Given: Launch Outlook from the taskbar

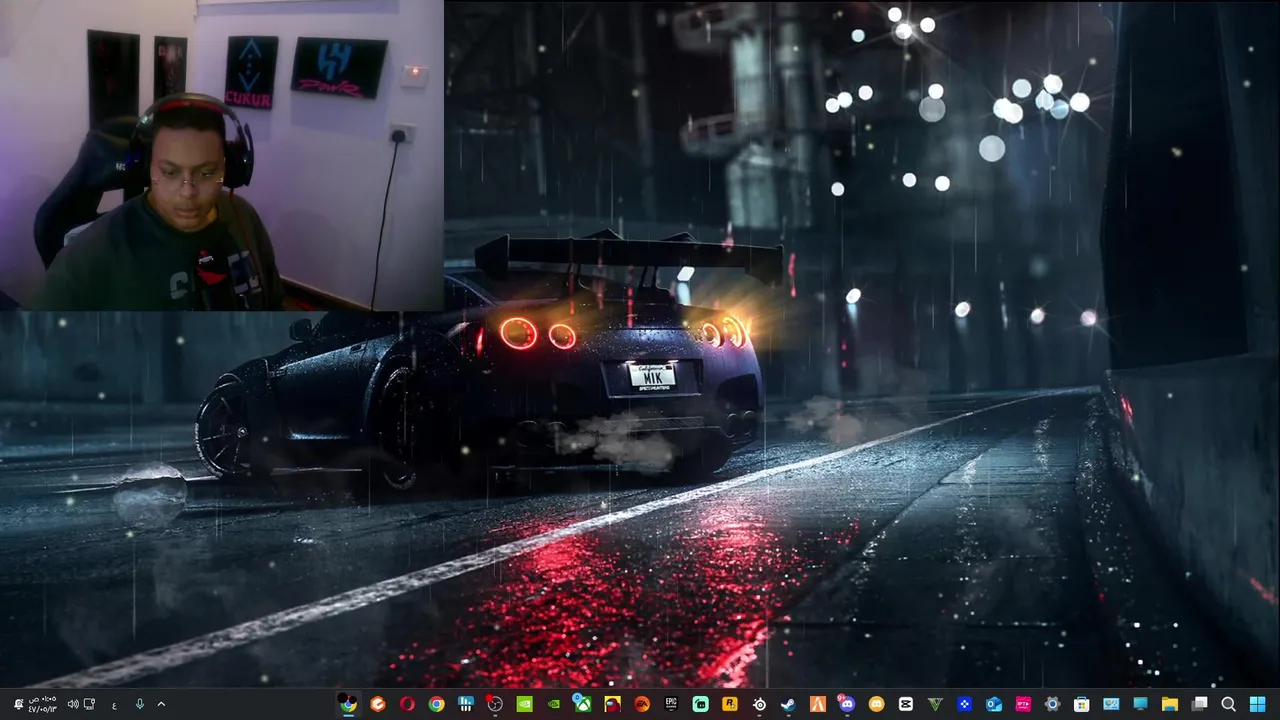Looking at the screenshot, I should (x=993, y=704).
